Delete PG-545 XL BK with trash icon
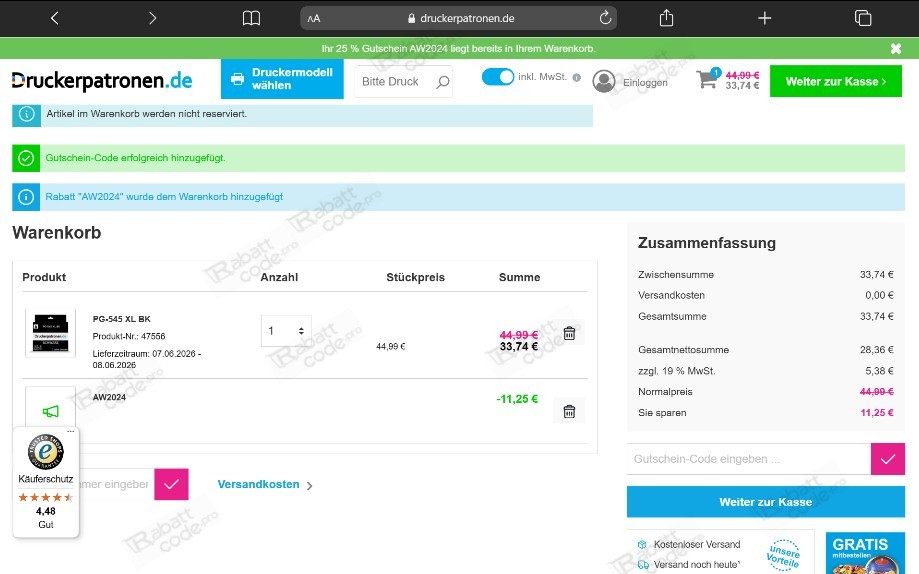This screenshot has width=919, height=574. (x=569, y=333)
